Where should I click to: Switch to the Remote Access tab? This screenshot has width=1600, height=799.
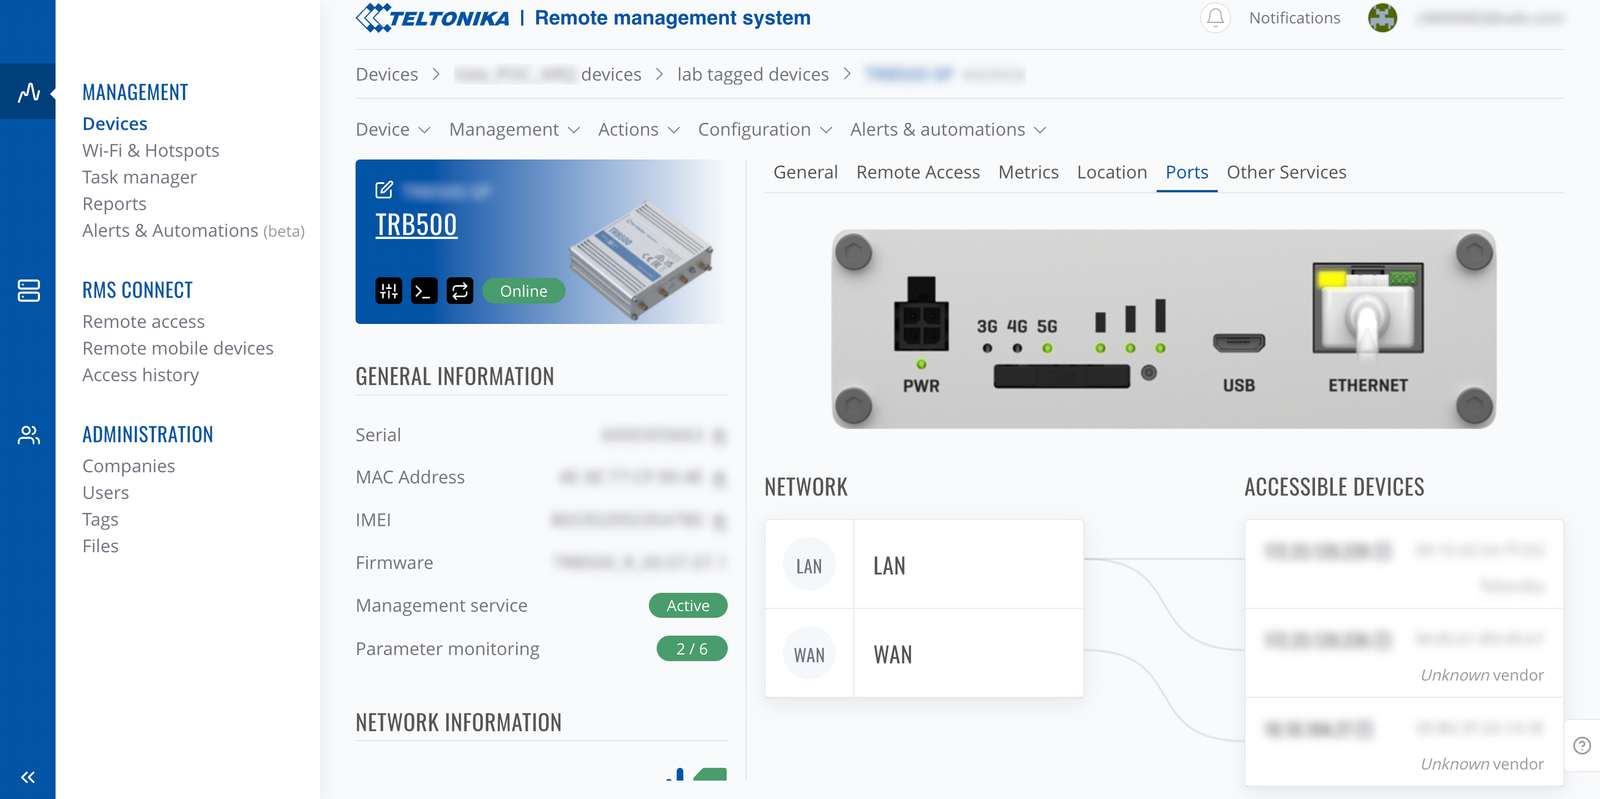click(x=918, y=172)
